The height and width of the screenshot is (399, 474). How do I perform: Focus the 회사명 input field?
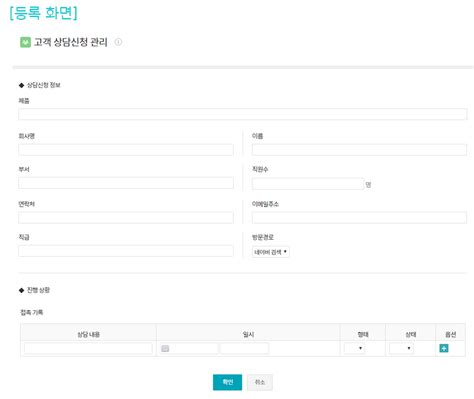pyautogui.click(x=126, y=150)
